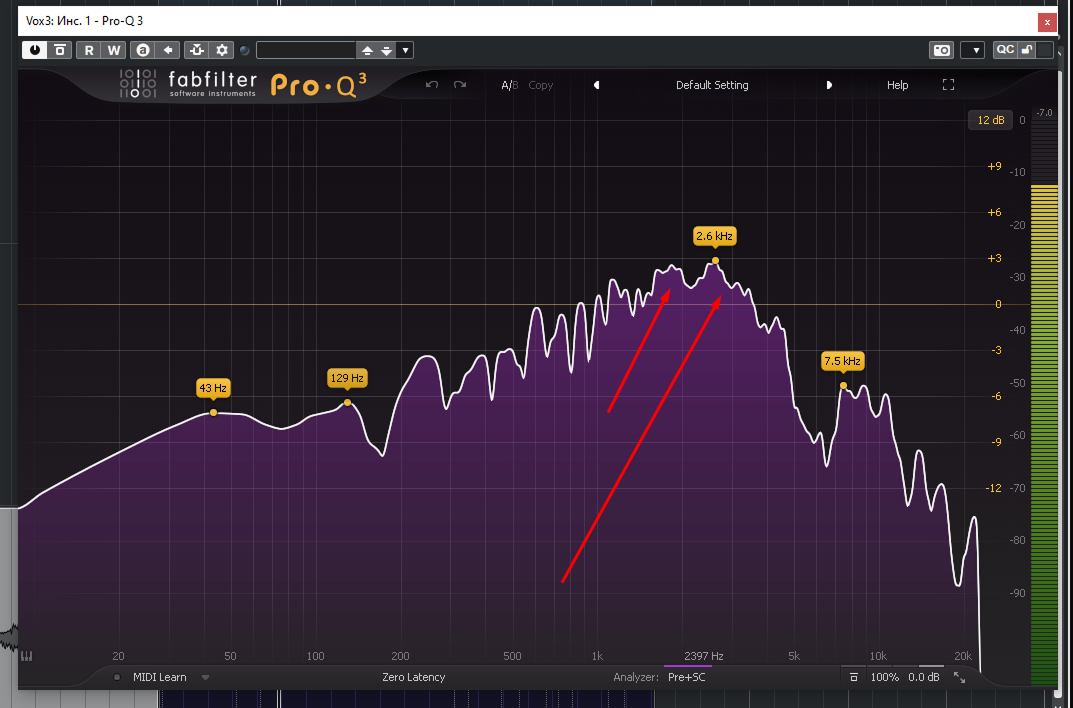This screenshot has width=1073, height=708.
Task: Click the 100 frequency axis label
Action: (x=315, y=656)
